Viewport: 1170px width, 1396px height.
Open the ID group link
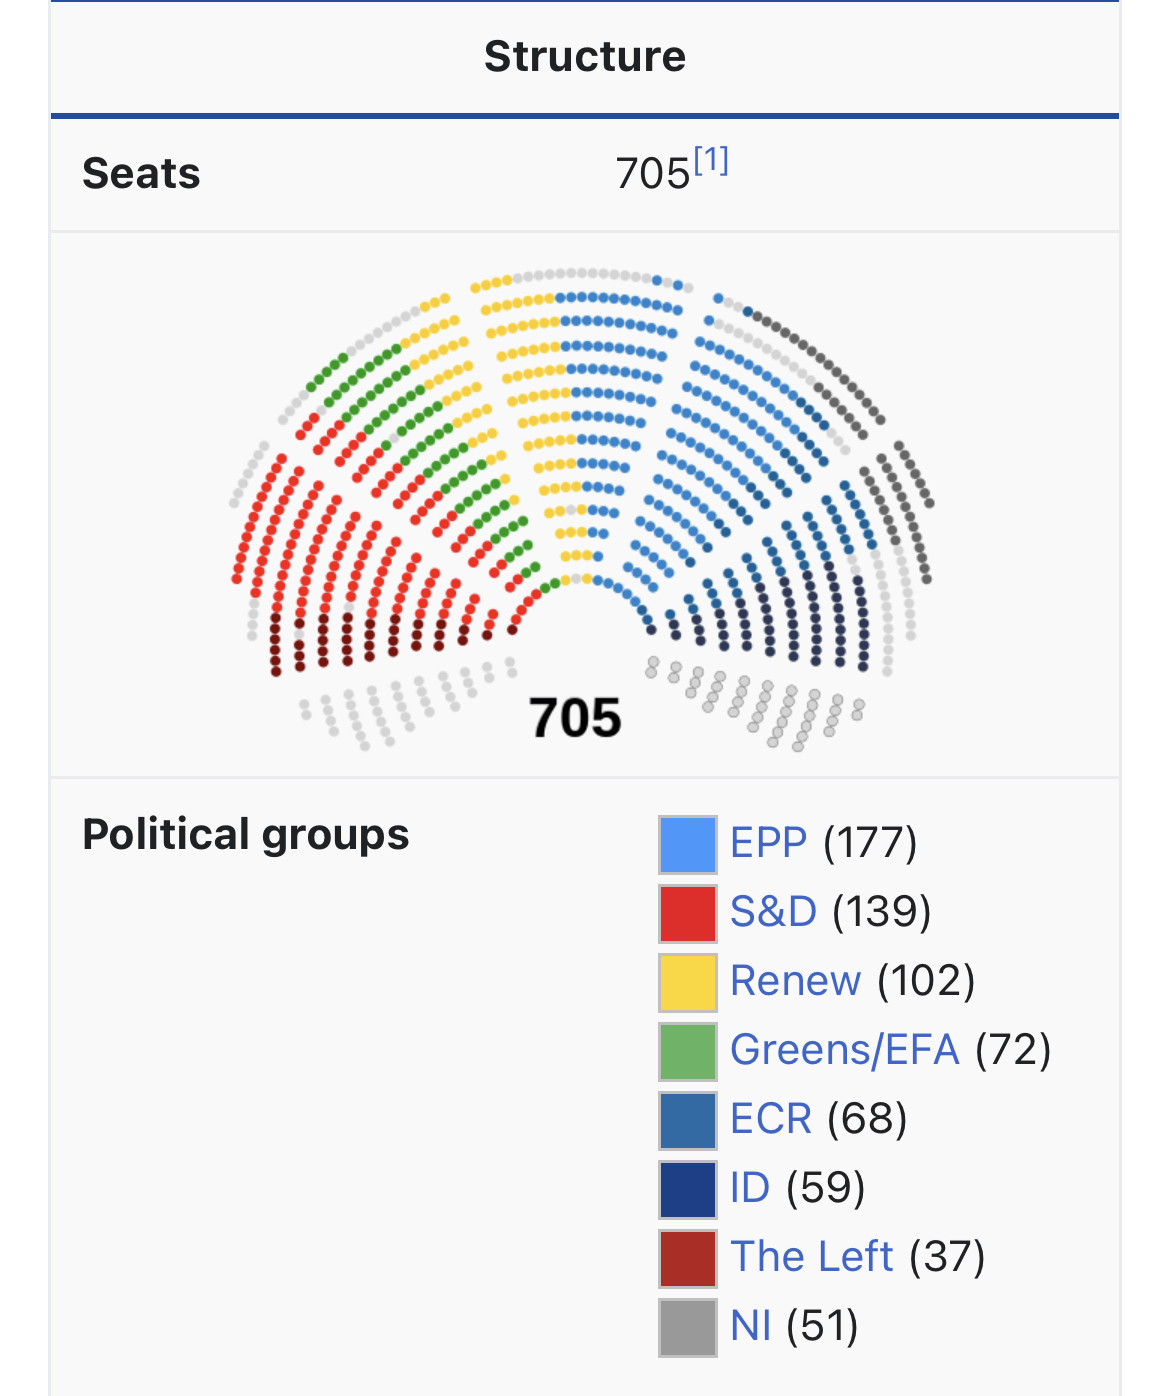point(750,1188)
